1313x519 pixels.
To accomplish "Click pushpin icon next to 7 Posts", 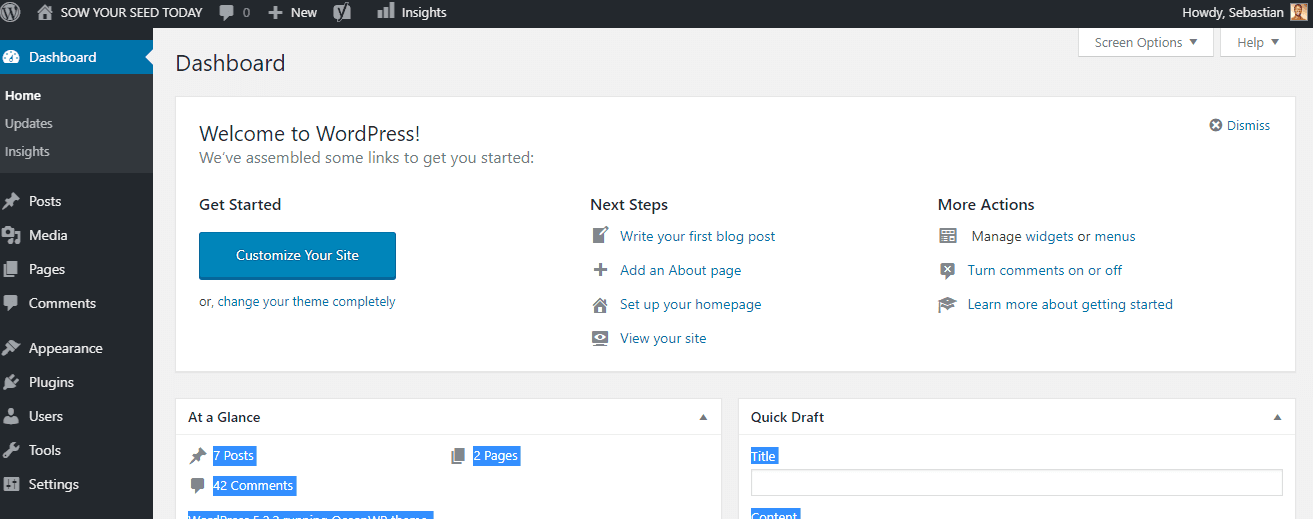I will [x=198, y=456].
